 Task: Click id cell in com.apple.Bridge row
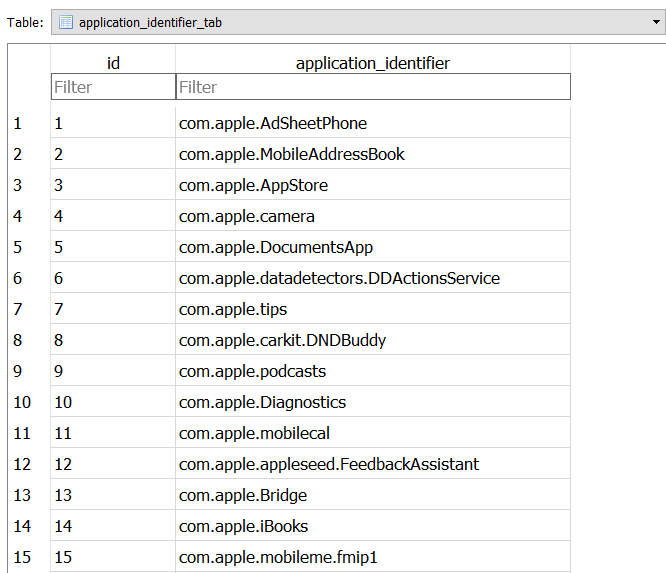[x=113, y=495]
